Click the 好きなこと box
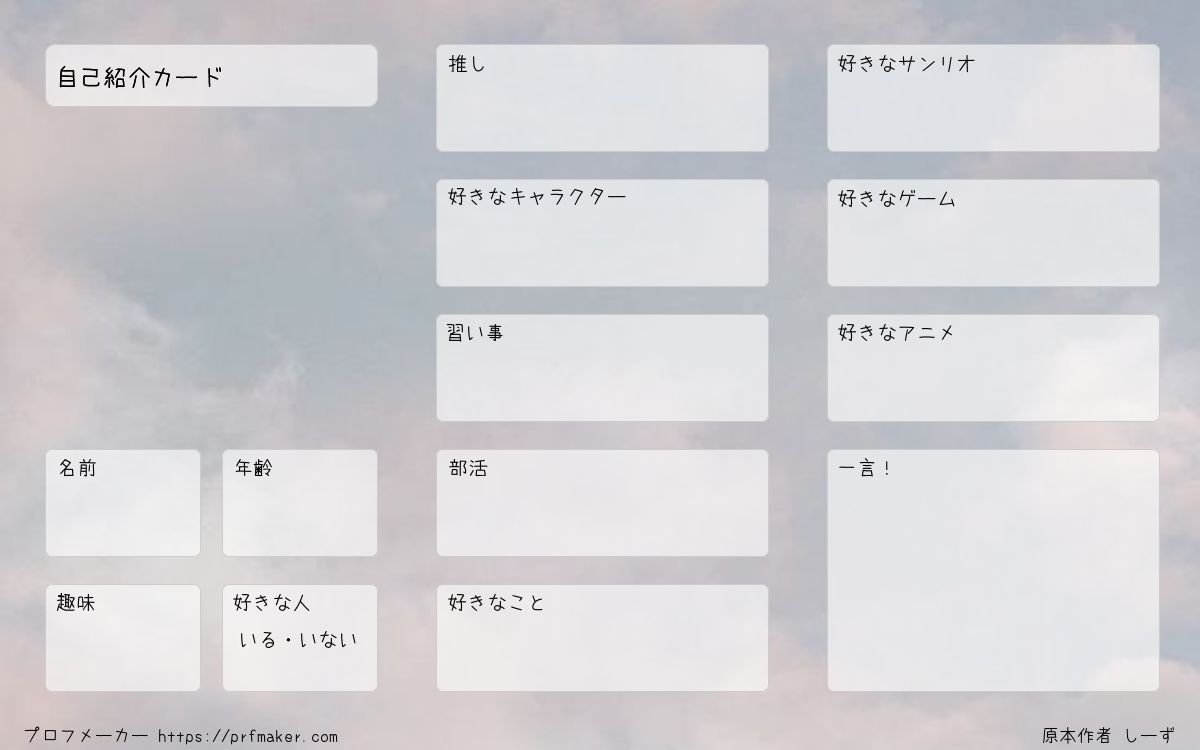This screenshot has height=750, width=1200. [602, 638]
